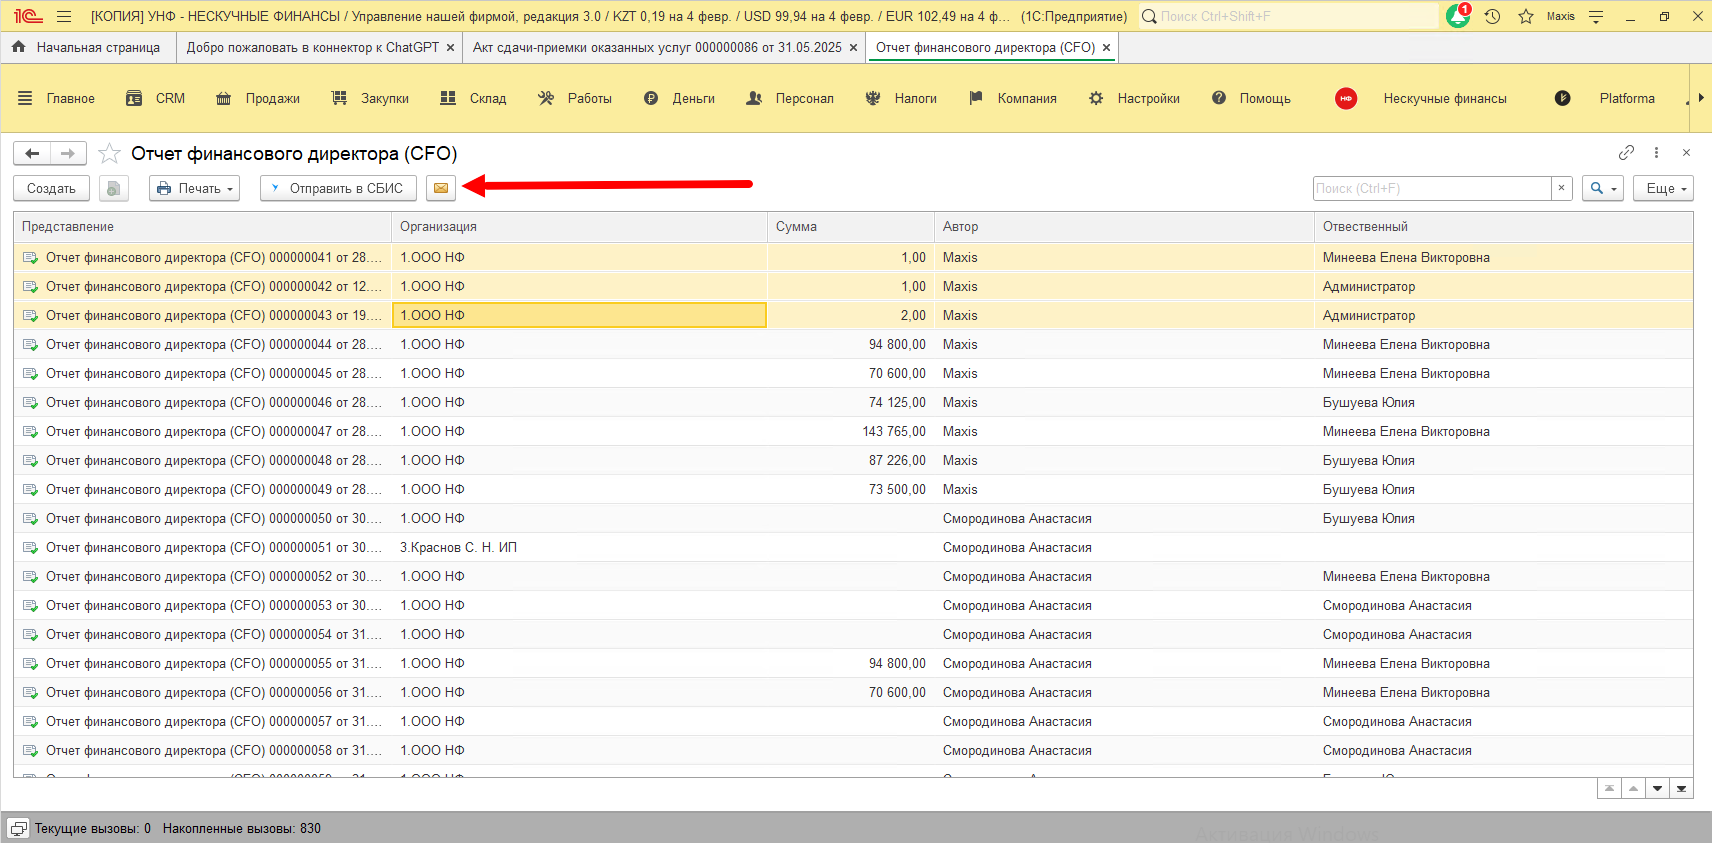Click the Создать button
This screenshot has width=1712, height=843.
click(x=51, y=188)
